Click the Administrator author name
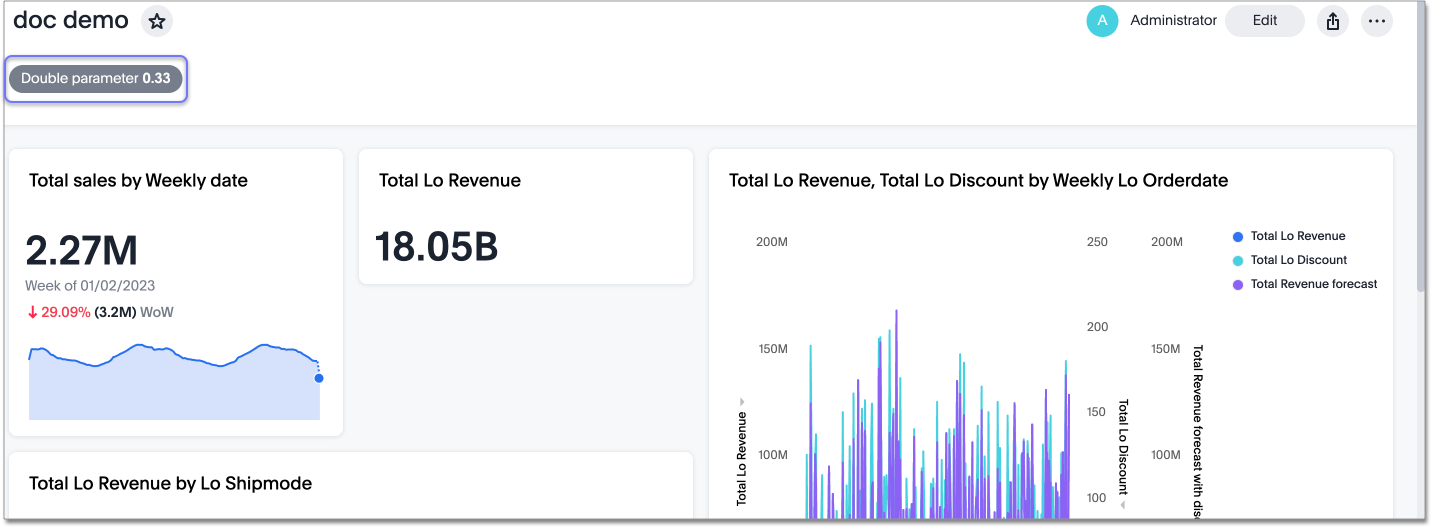The width and height of the screenshot is (1432, 528). coord(1173,21)
